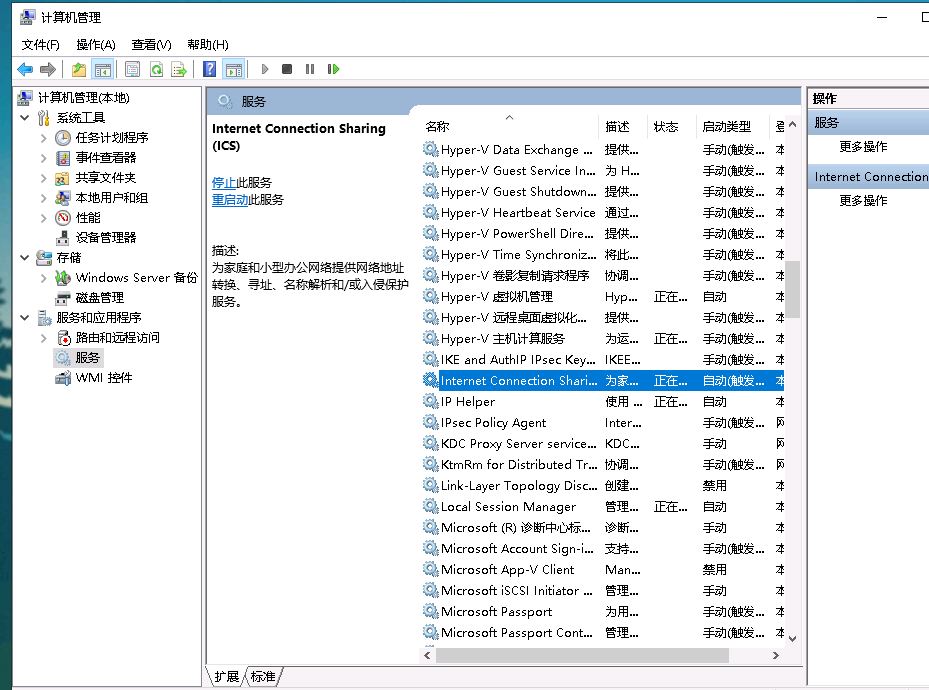Open 共享文件夹 in the tree
Screen dimensions: 929x690
coord(106,178)
